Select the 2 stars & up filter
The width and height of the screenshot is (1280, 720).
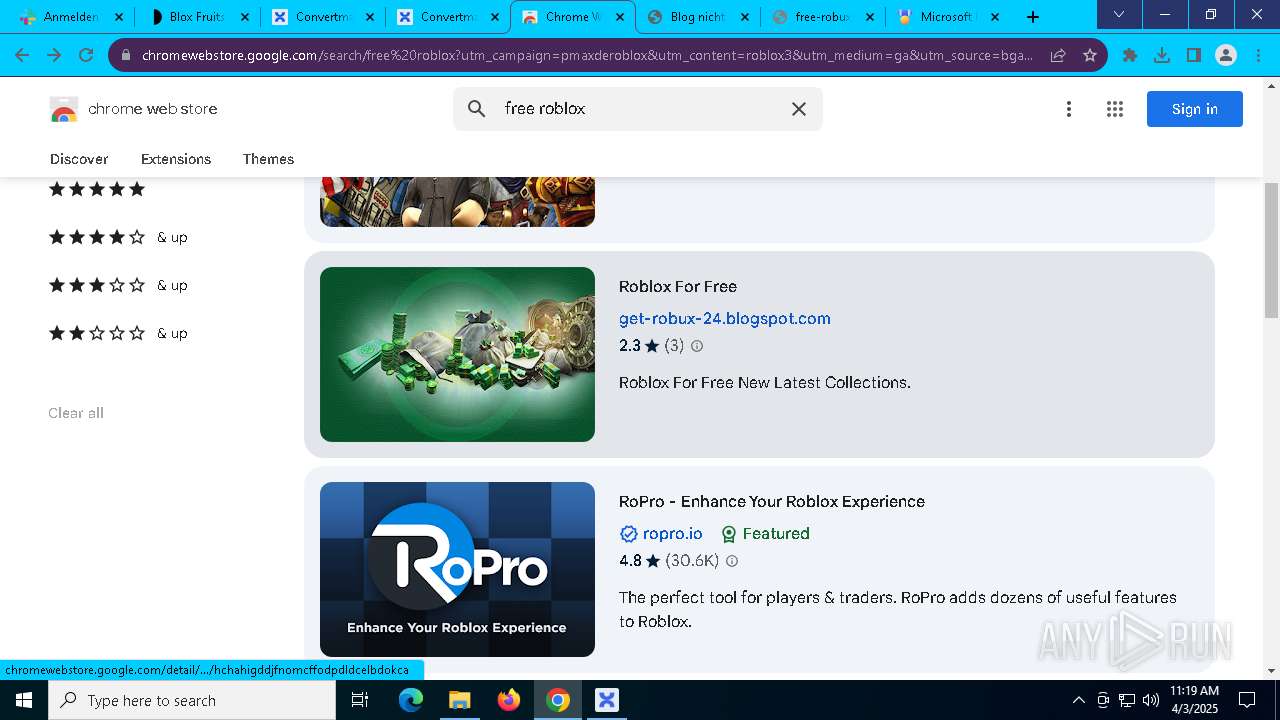pos(118,333)
